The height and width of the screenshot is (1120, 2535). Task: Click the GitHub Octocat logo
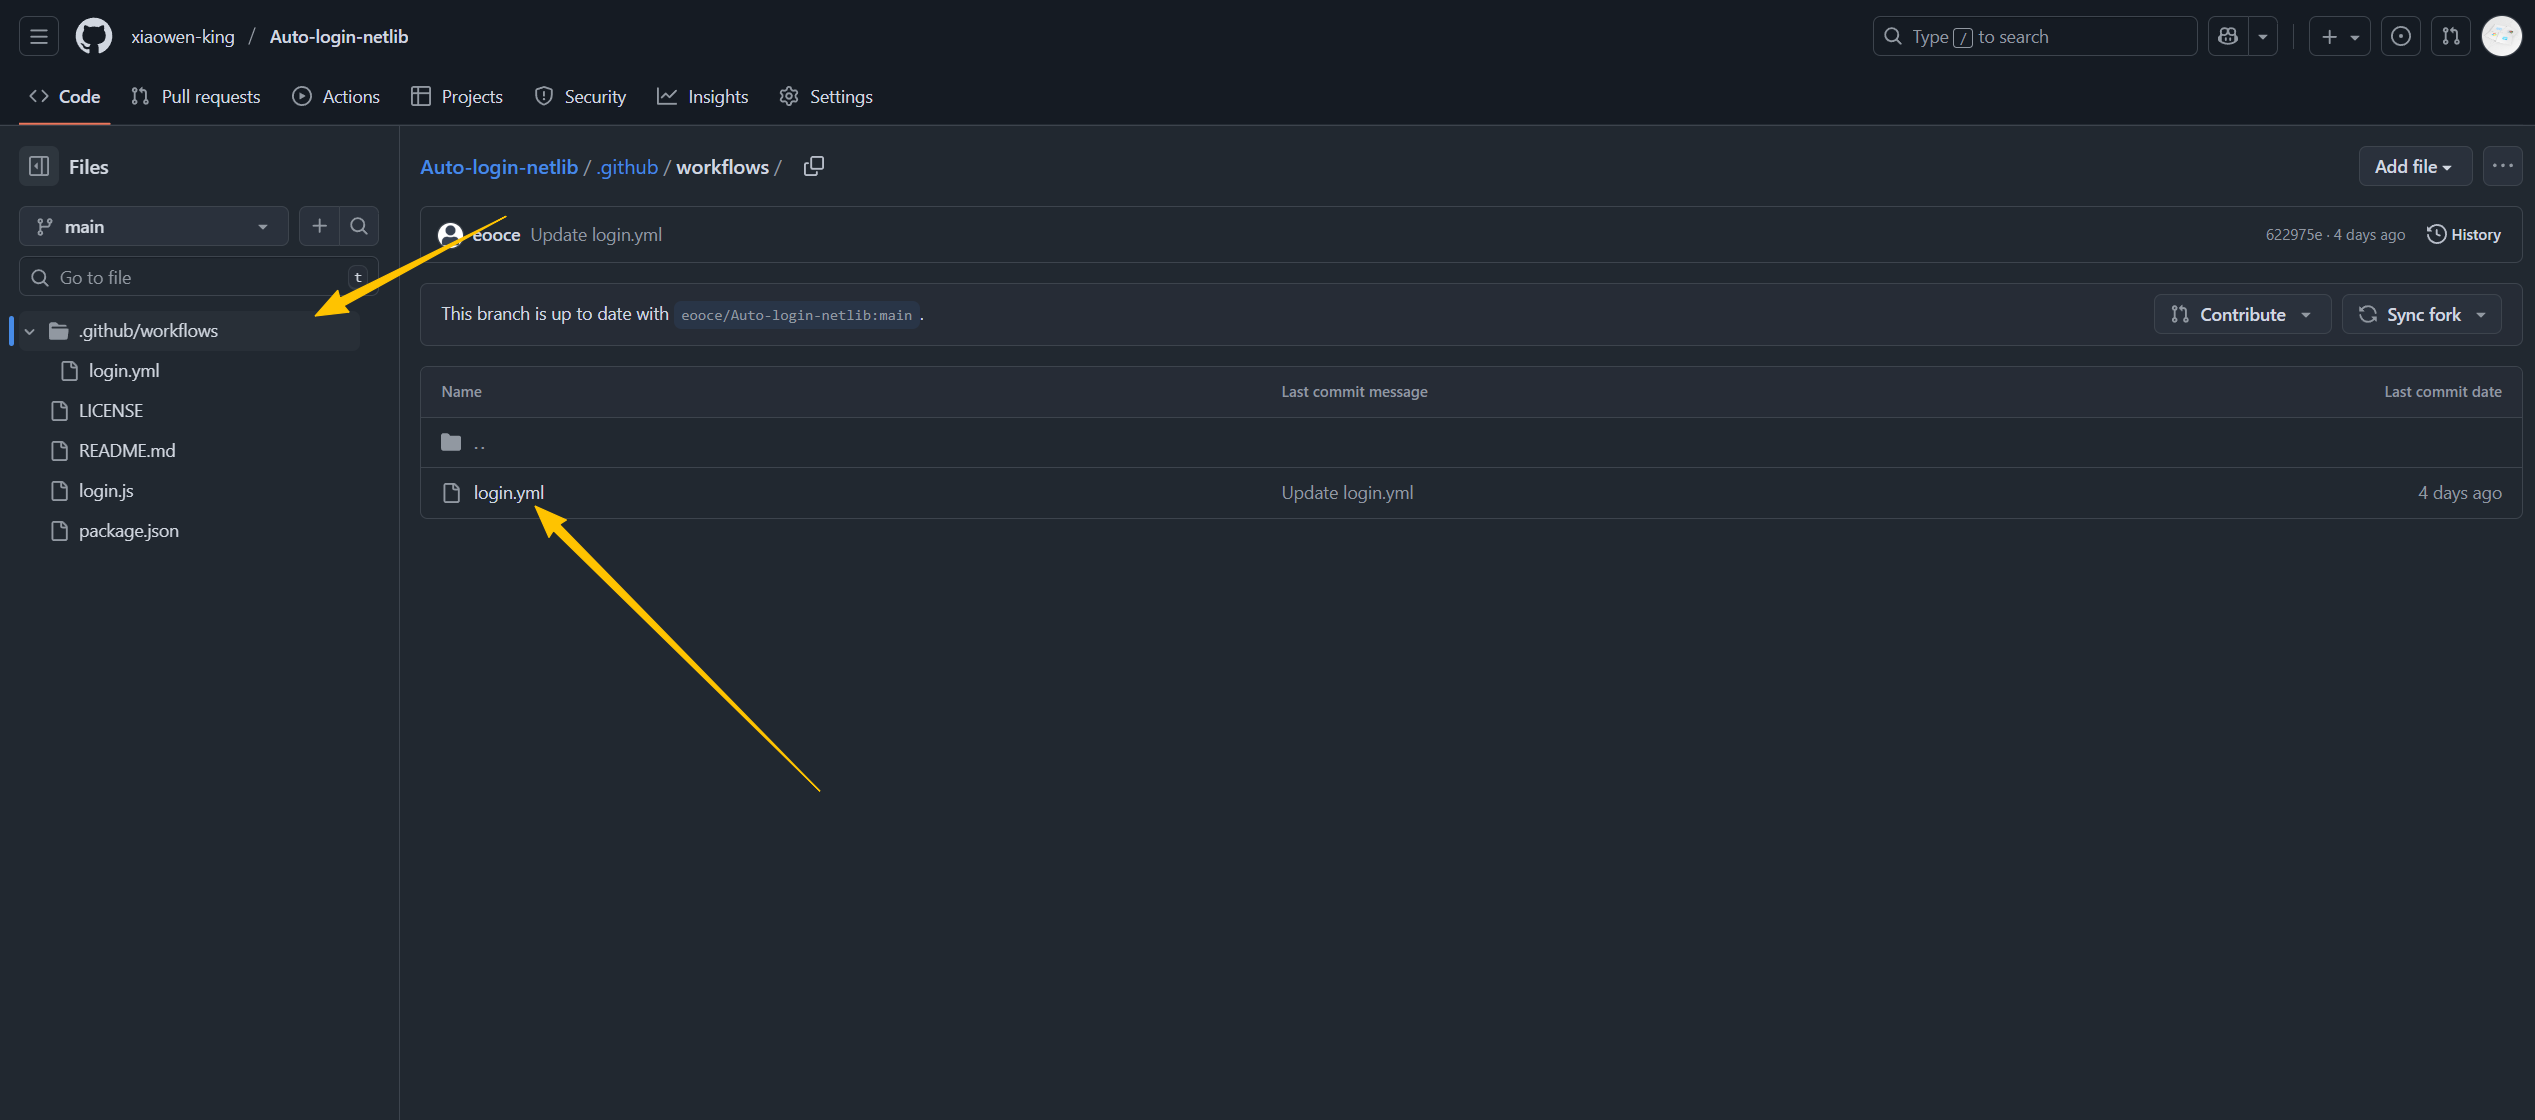(x=94, y=37)
